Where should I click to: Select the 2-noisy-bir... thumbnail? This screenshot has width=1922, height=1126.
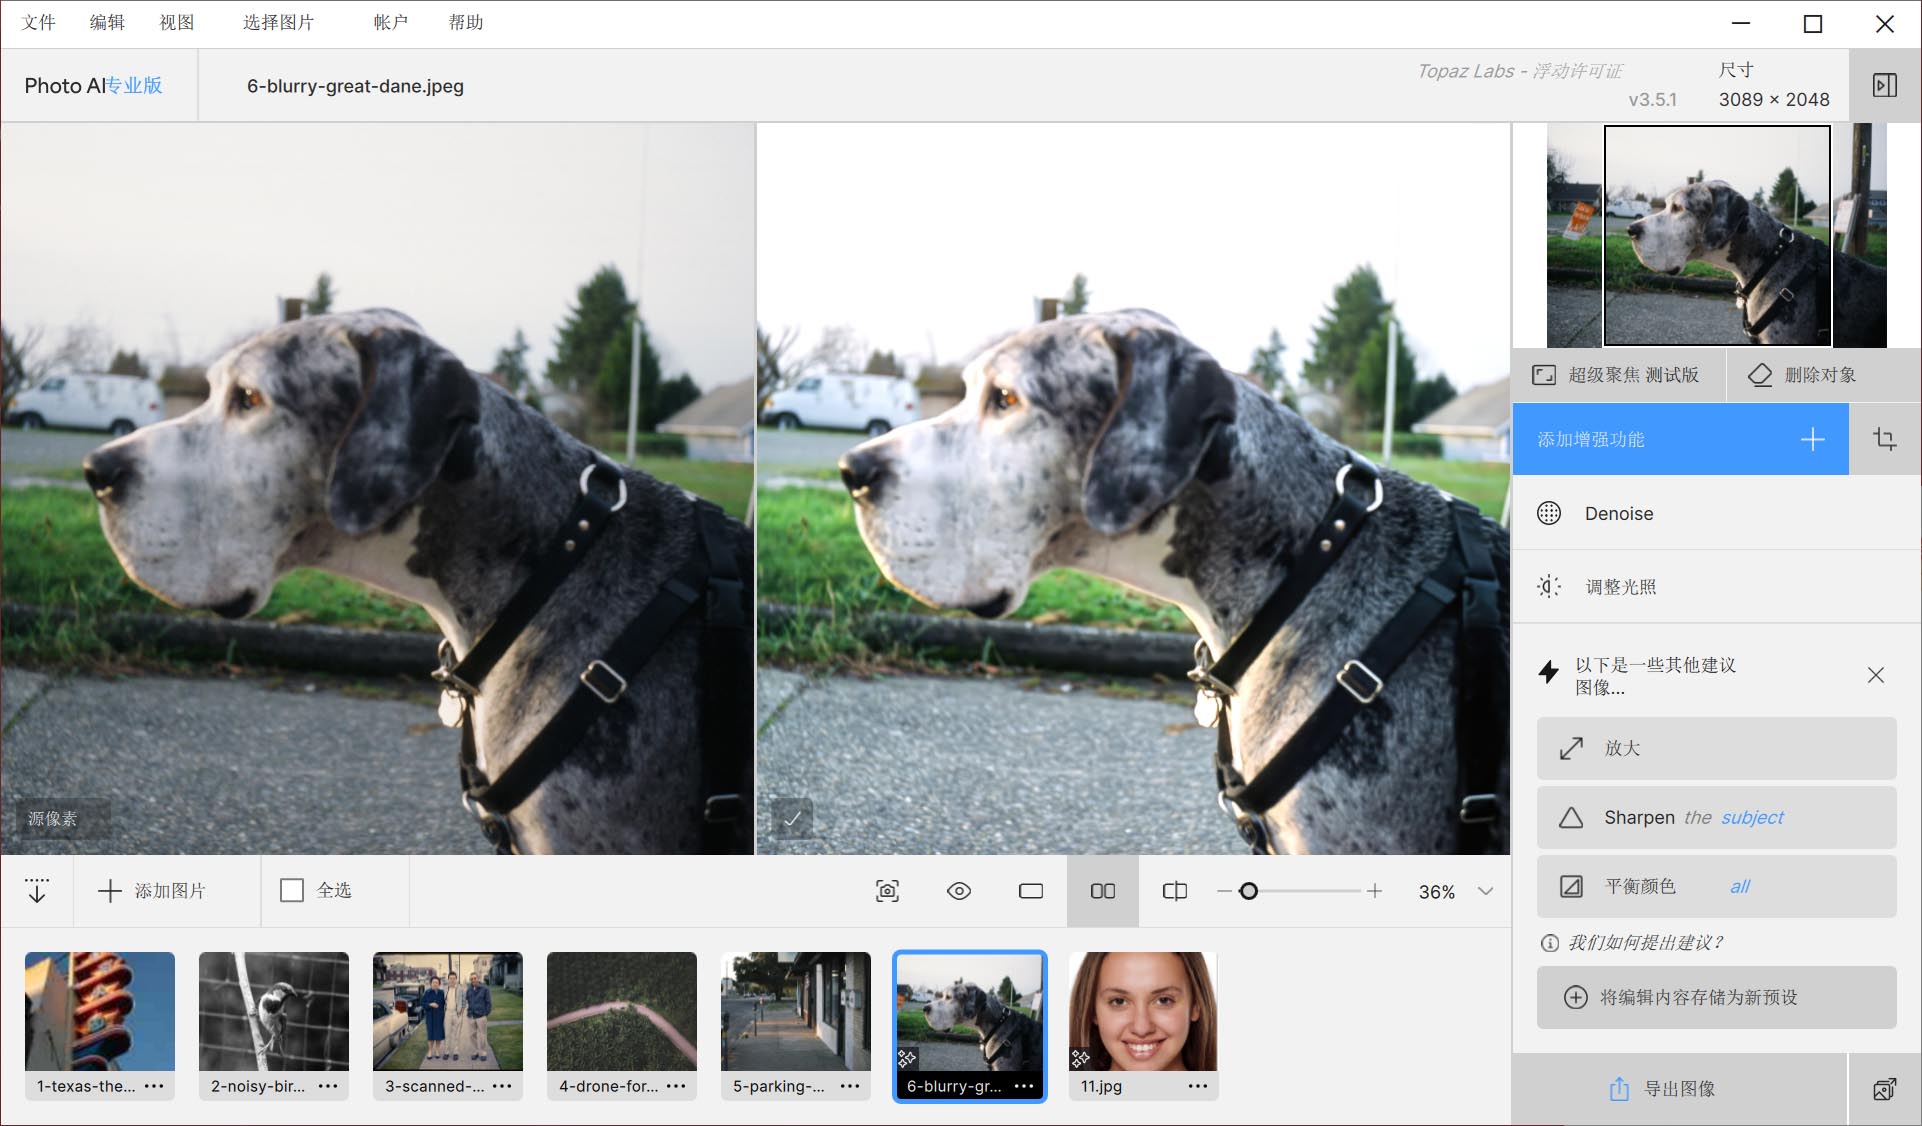[274, 1011]
